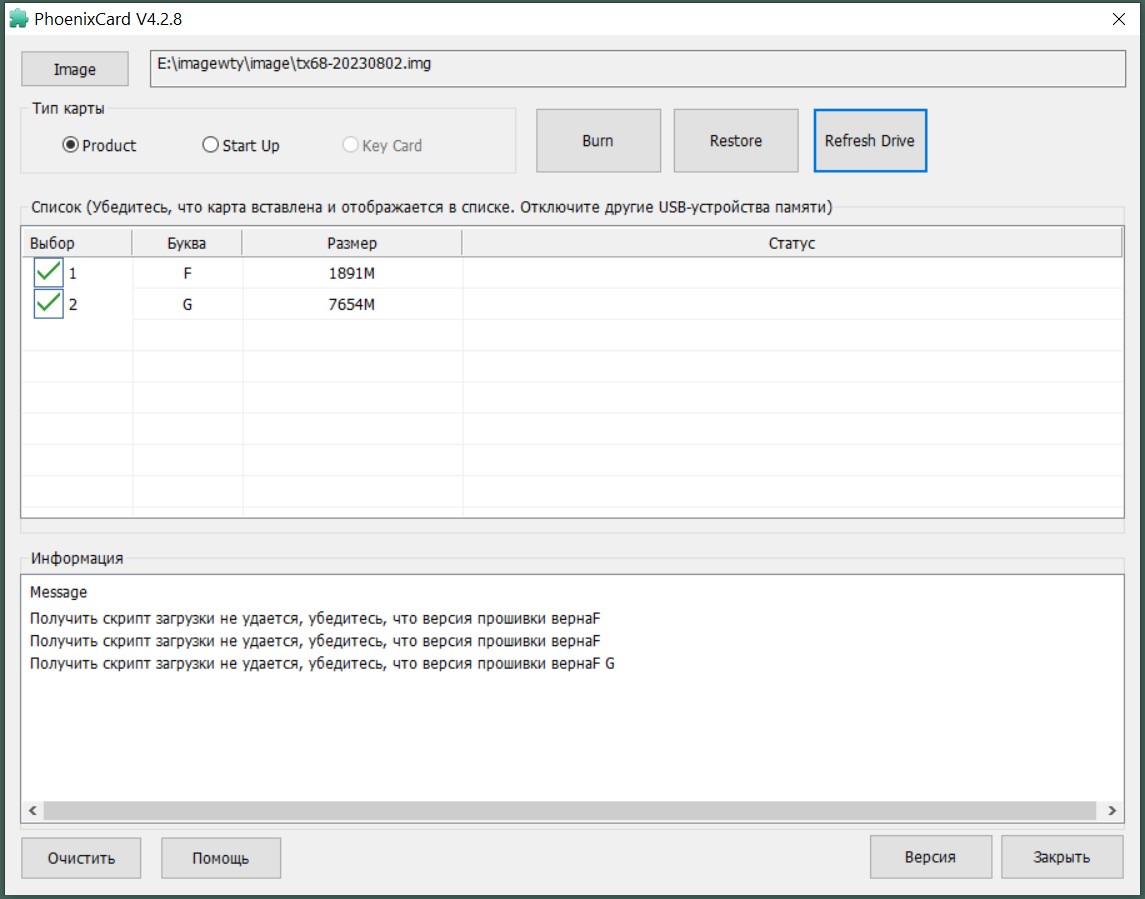Click the Версия button
The width and height of the screenshot is (1145, 899).
pyautogui.click(x=930, y=857)
